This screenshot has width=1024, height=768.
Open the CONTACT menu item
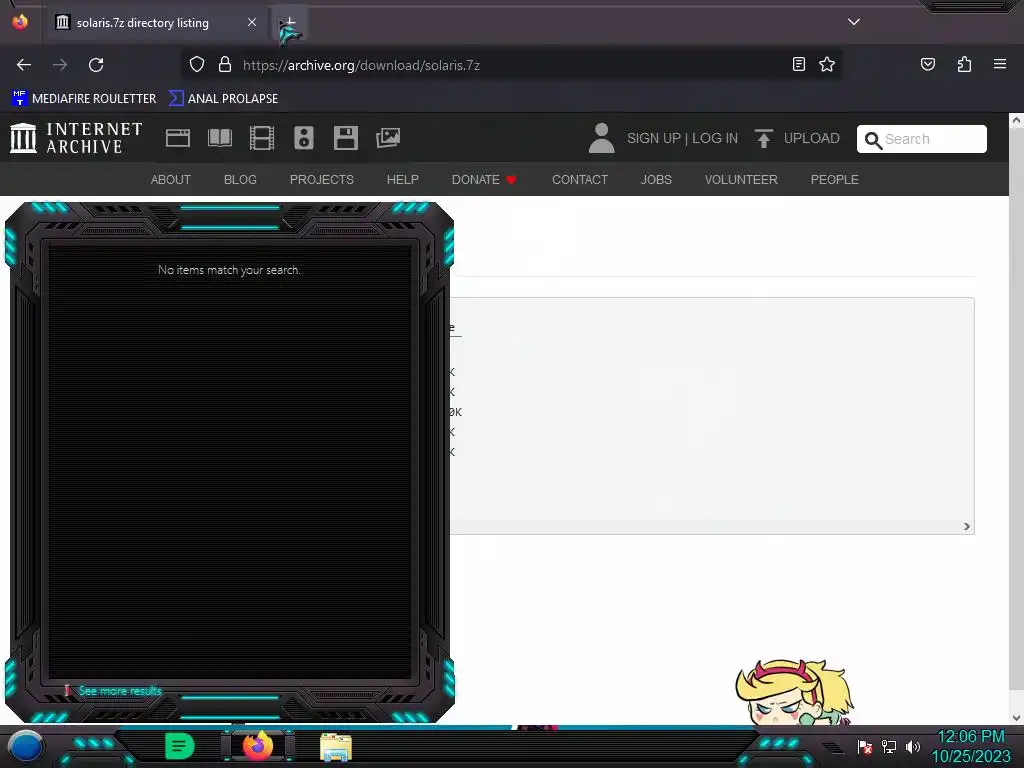coord(580,180)
